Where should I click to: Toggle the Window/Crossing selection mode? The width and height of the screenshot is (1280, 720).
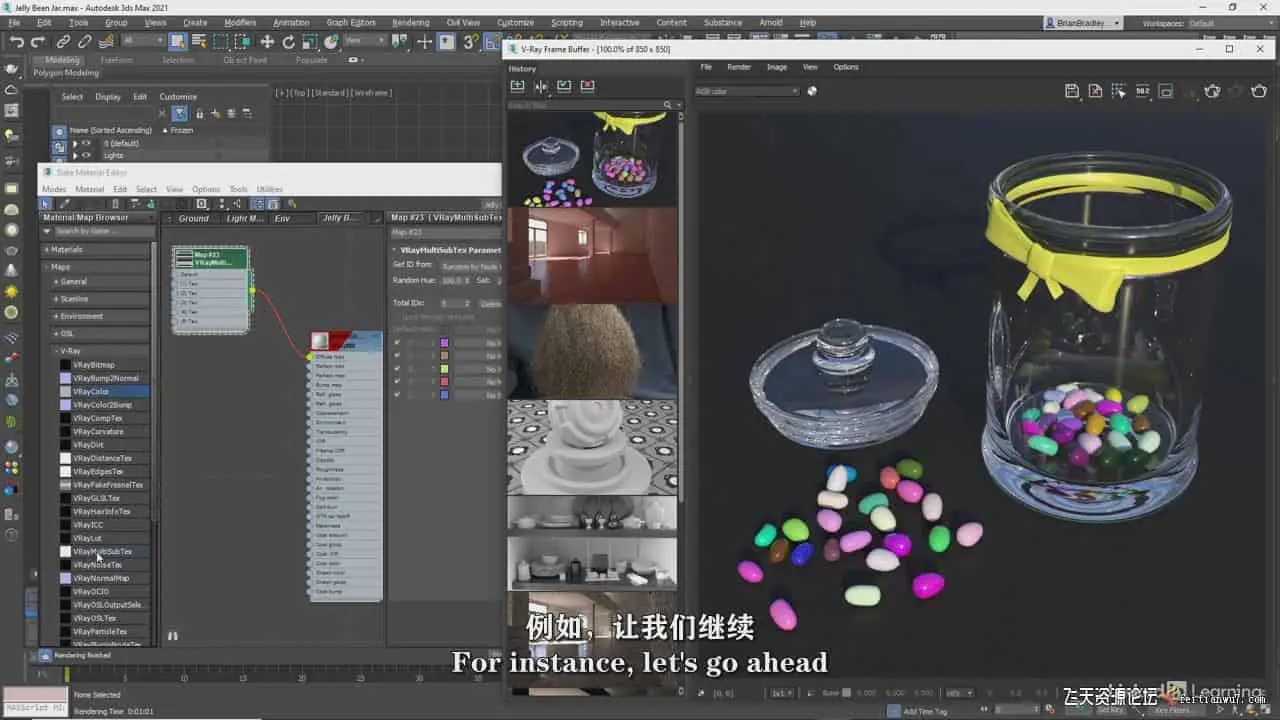tap(243, 42)
